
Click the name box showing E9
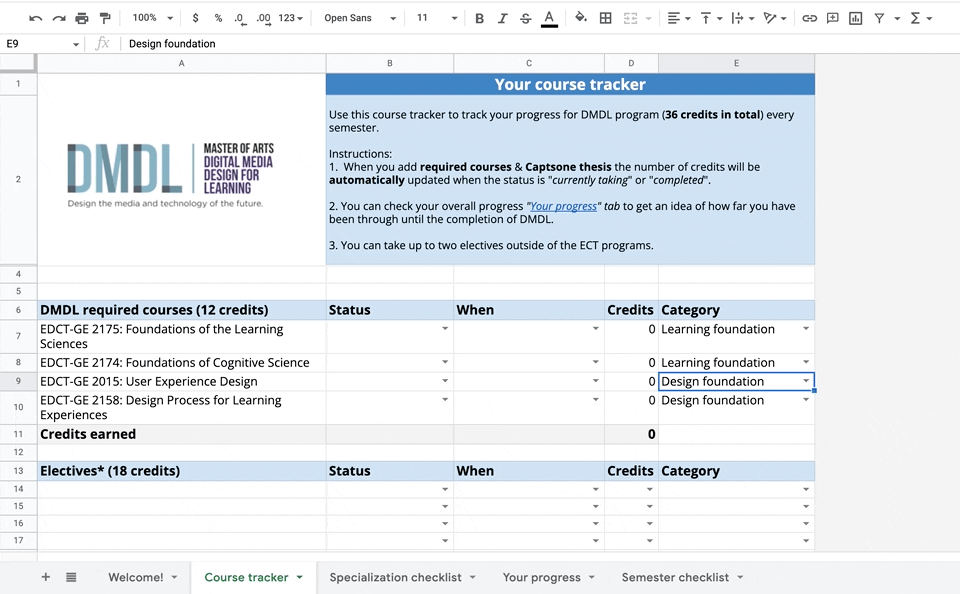[x=36, y=44]
